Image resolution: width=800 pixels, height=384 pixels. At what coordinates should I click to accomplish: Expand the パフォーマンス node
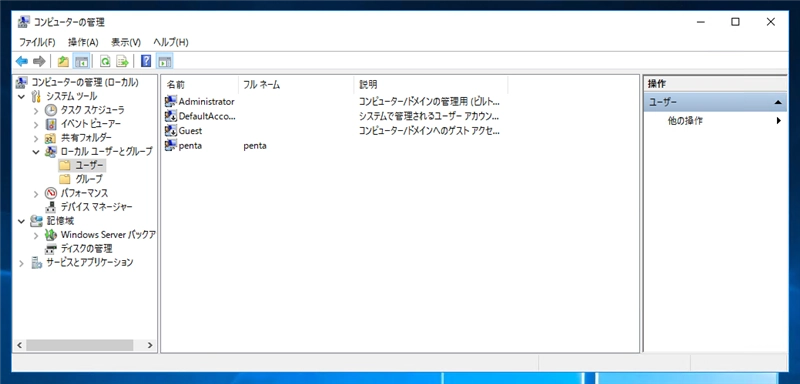(36, 193)
